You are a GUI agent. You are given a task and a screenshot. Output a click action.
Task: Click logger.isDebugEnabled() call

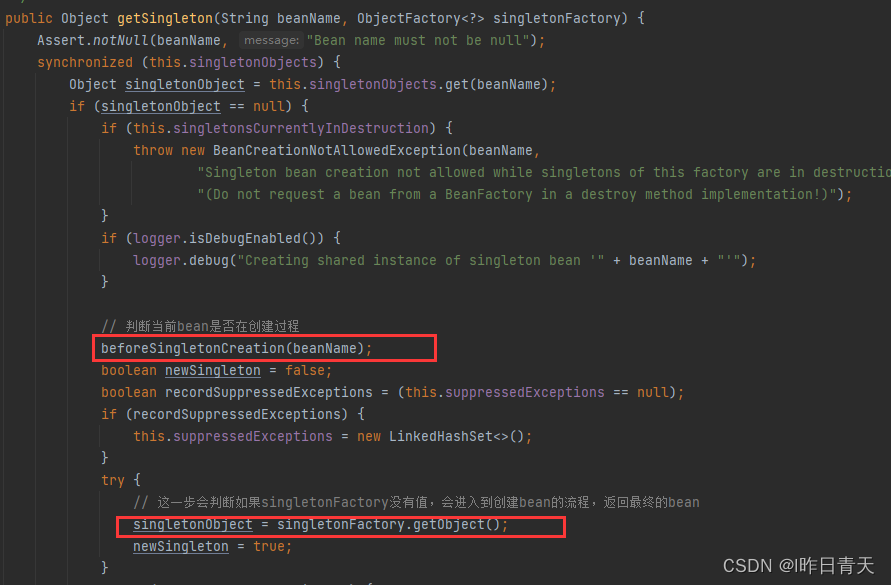pyautogui.click(x=228, y=238)
